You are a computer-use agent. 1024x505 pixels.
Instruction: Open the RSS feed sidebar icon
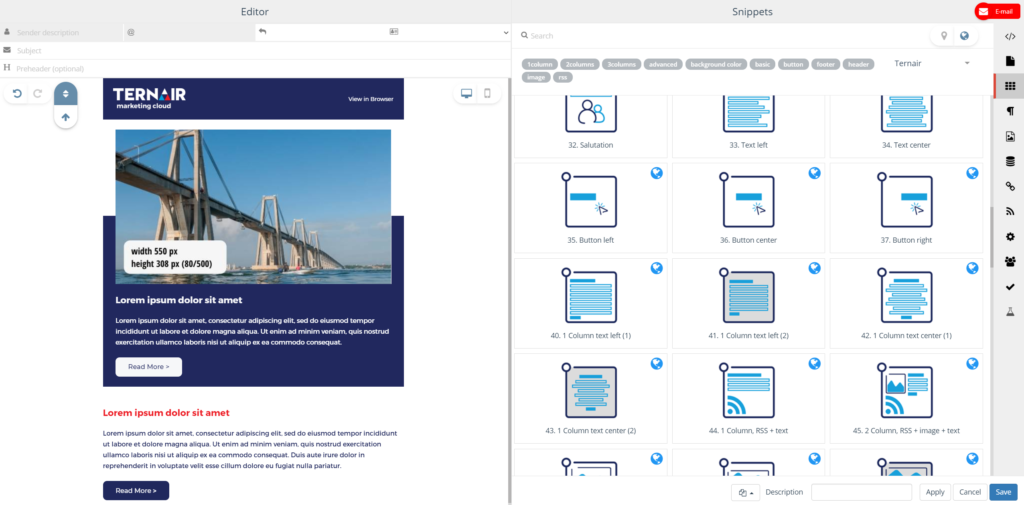tap(1010, 211)
